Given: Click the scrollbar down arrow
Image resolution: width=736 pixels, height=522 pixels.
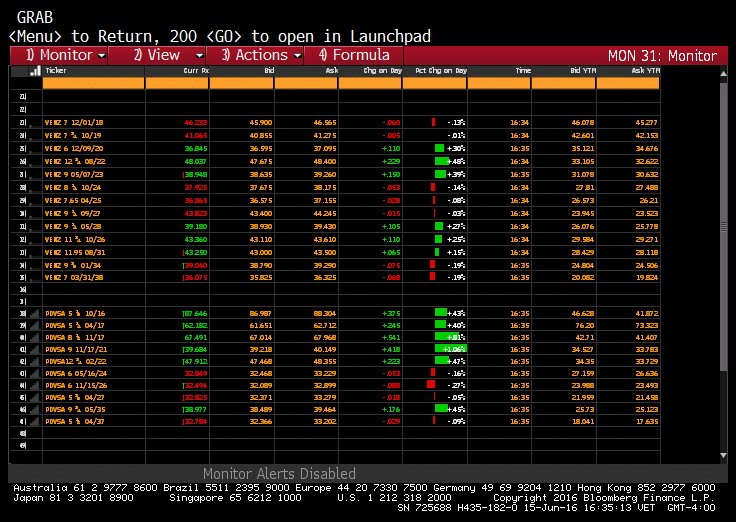Looking at the screenshot, I should (x=723, y=455).
